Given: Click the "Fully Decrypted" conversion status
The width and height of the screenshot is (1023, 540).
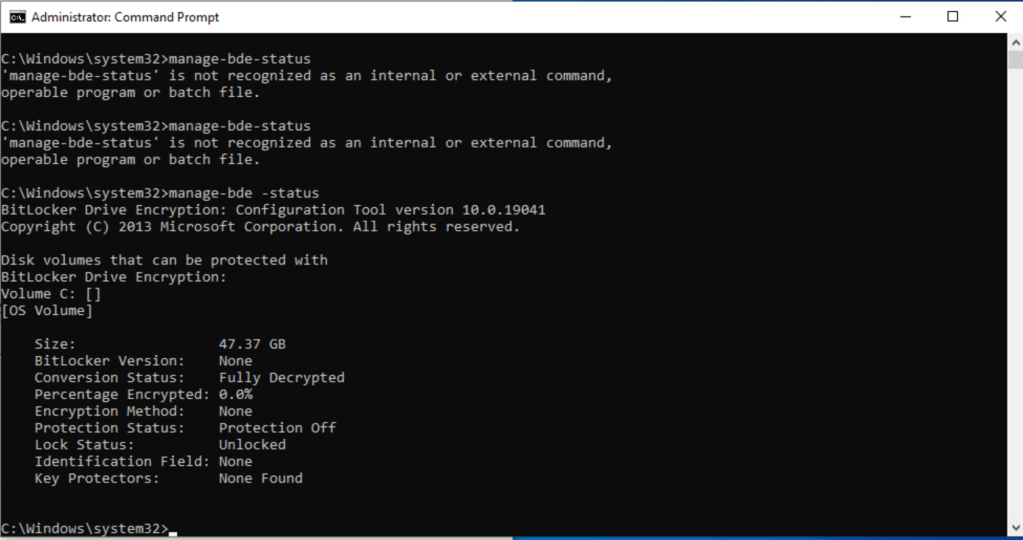Looking at the screenshot, I should [281, 378].
